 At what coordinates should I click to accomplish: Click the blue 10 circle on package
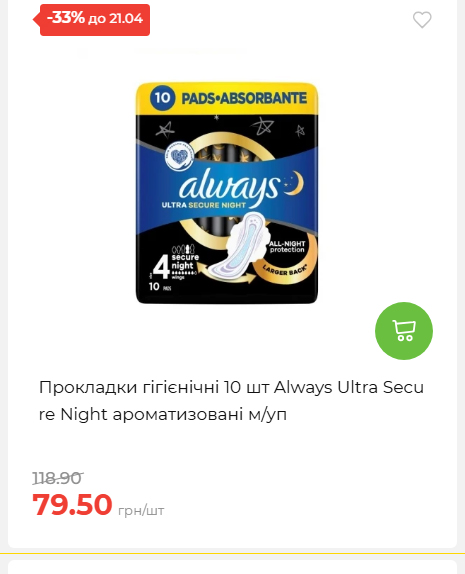coord(162,98)
